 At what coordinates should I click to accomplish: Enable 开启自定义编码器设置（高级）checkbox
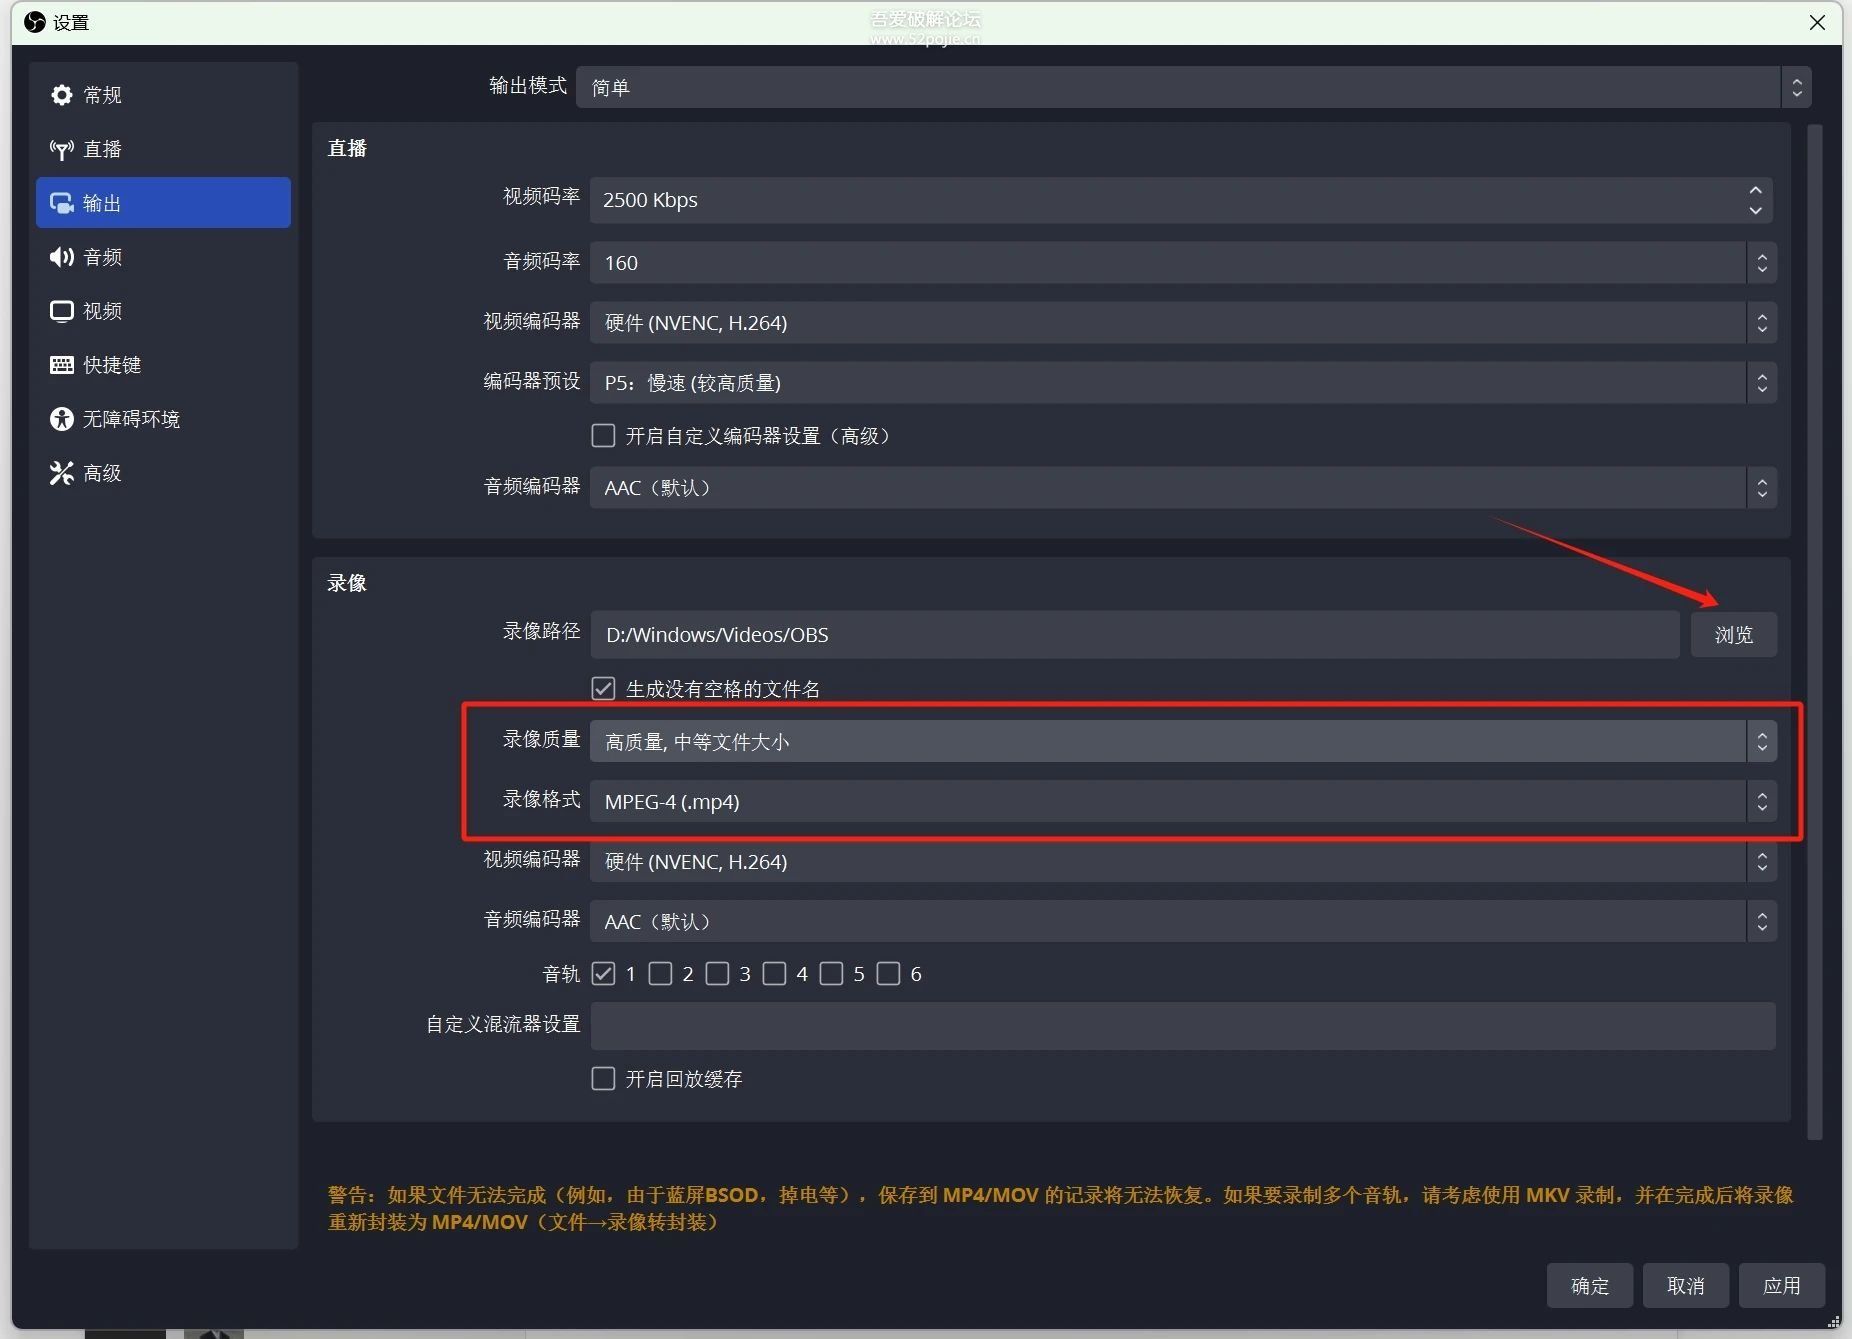point(603,435)
